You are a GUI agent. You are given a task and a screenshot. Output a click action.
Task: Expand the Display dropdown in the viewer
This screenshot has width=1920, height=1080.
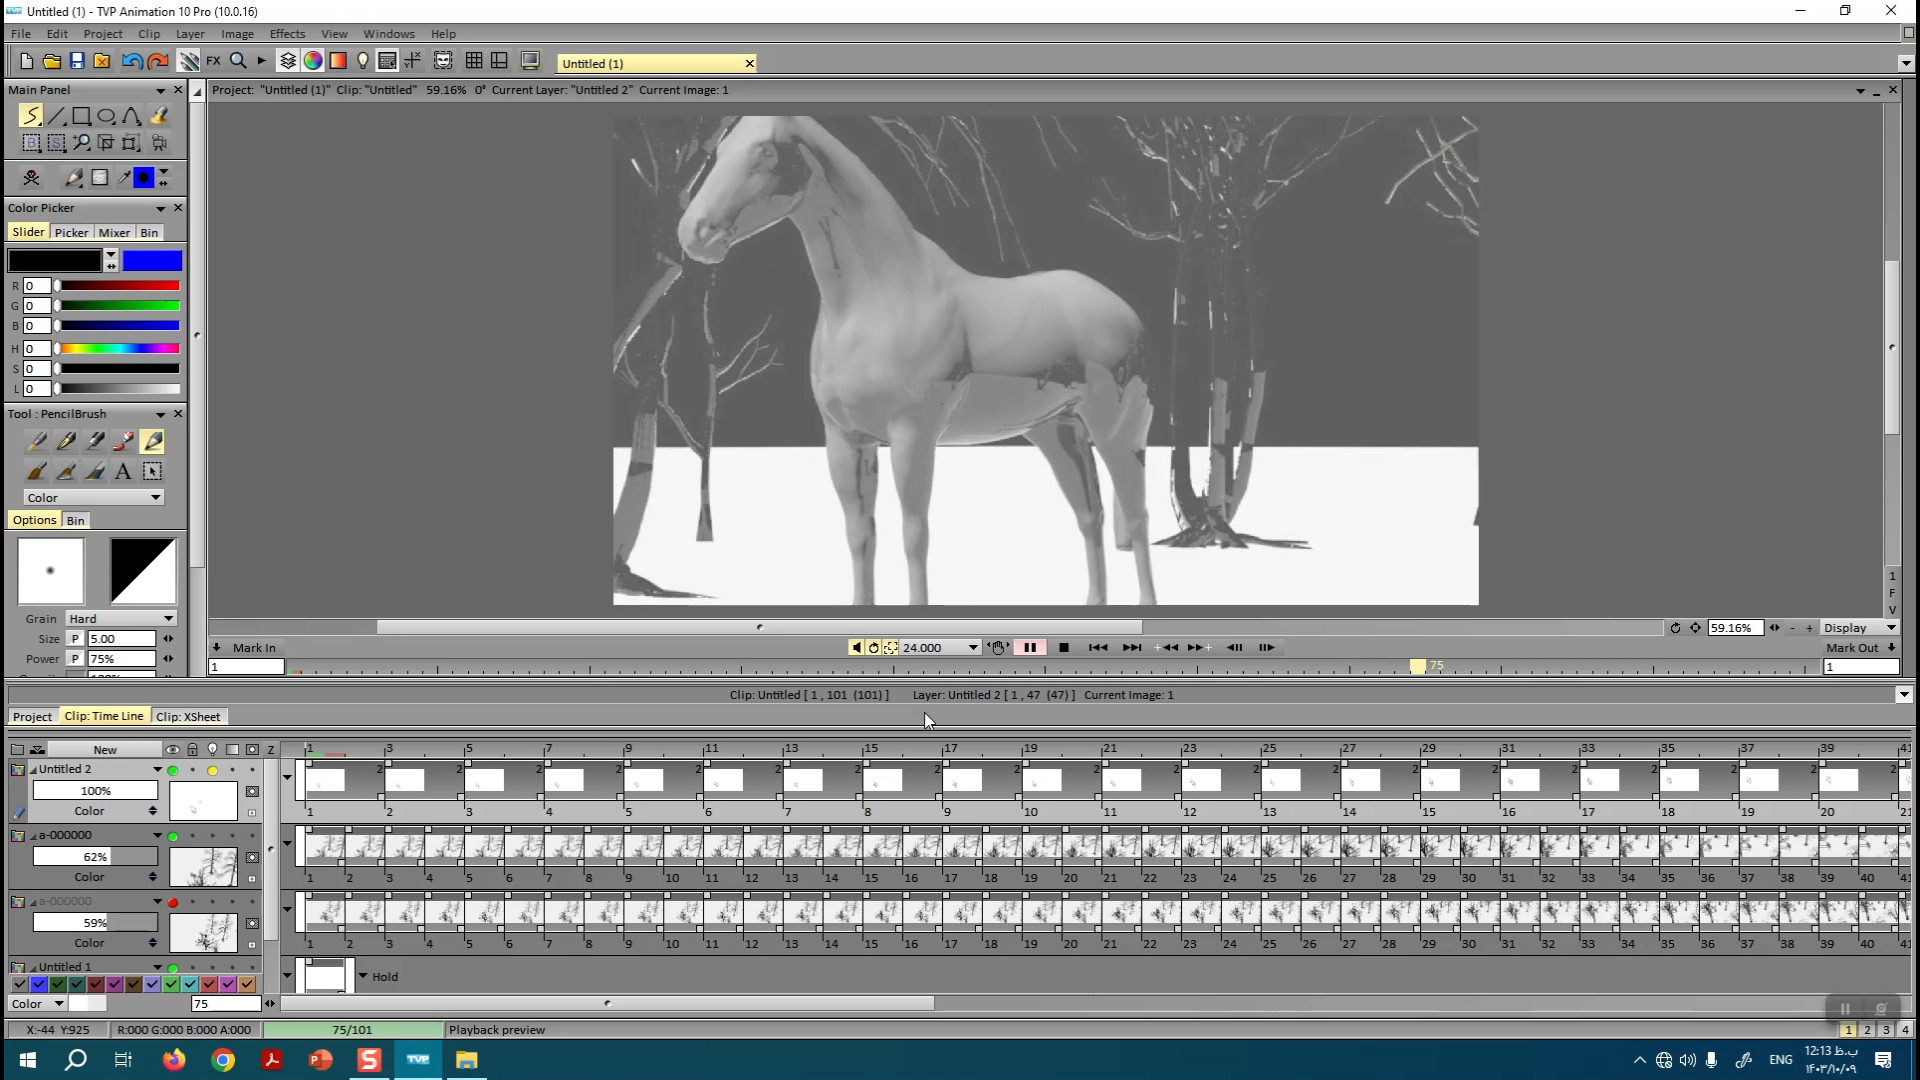click(x=1859, y=628)
